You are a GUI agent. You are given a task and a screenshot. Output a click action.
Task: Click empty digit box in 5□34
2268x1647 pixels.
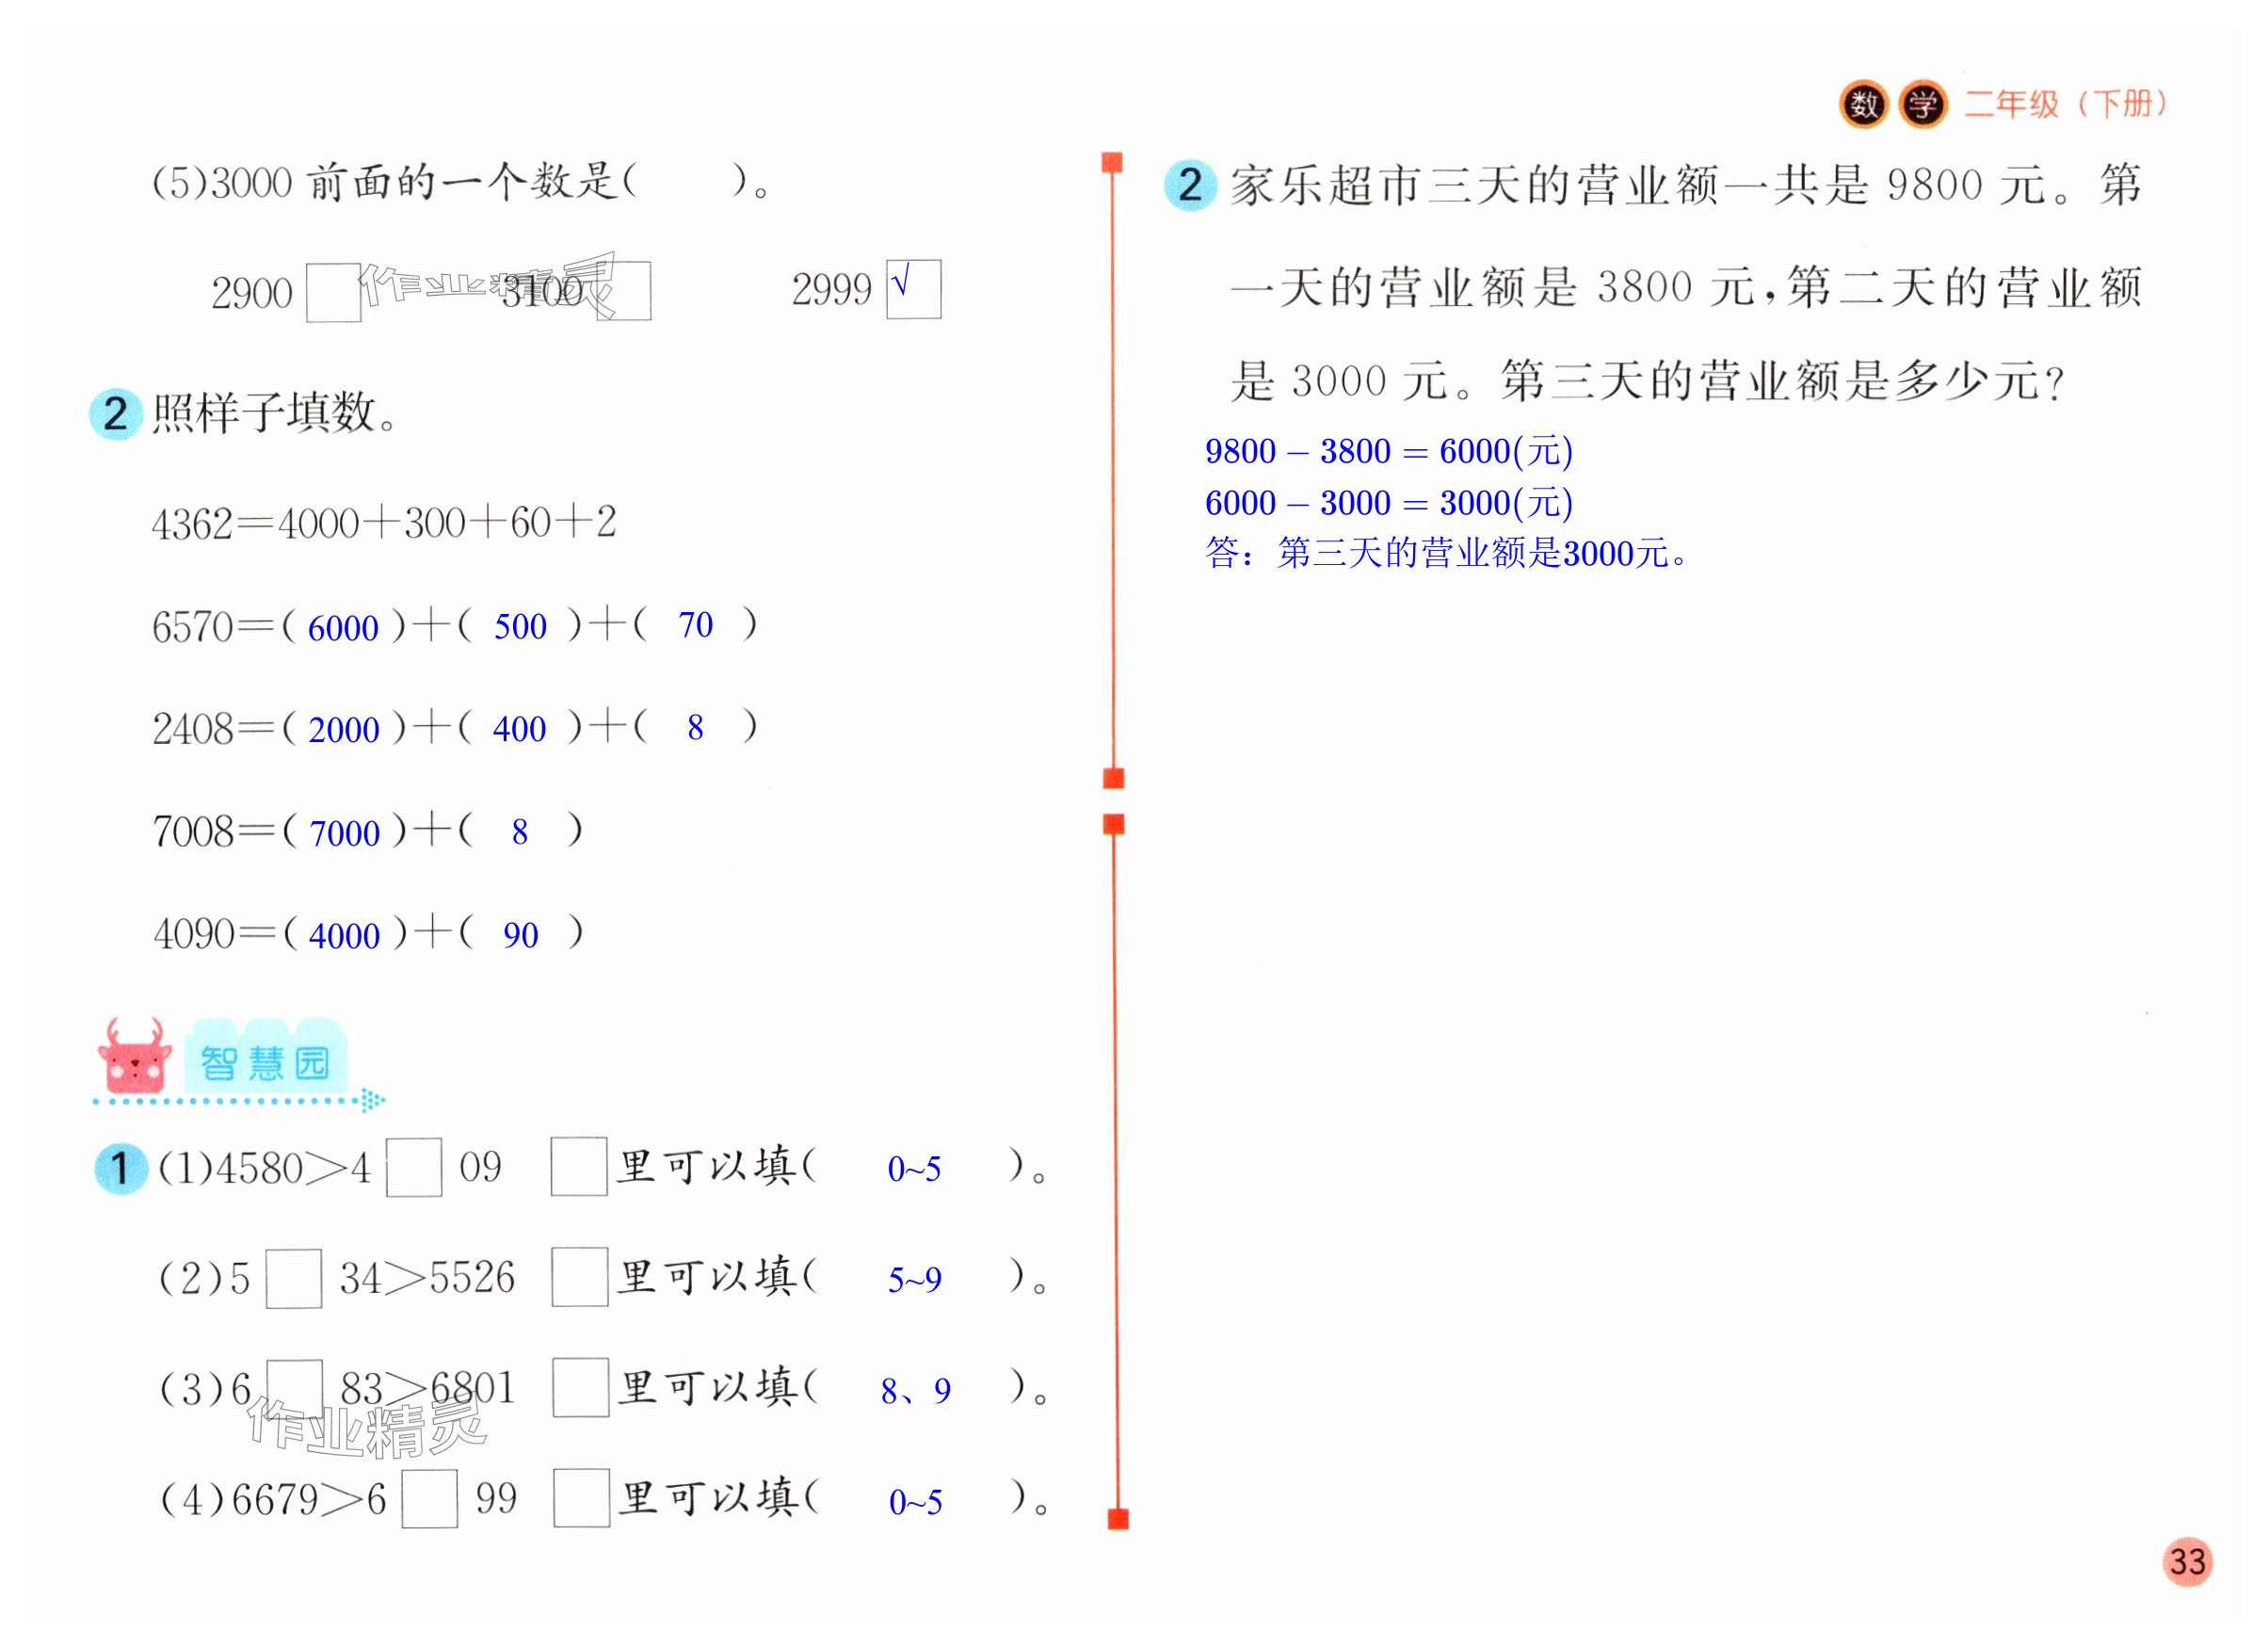click(x=294, y=1278)
